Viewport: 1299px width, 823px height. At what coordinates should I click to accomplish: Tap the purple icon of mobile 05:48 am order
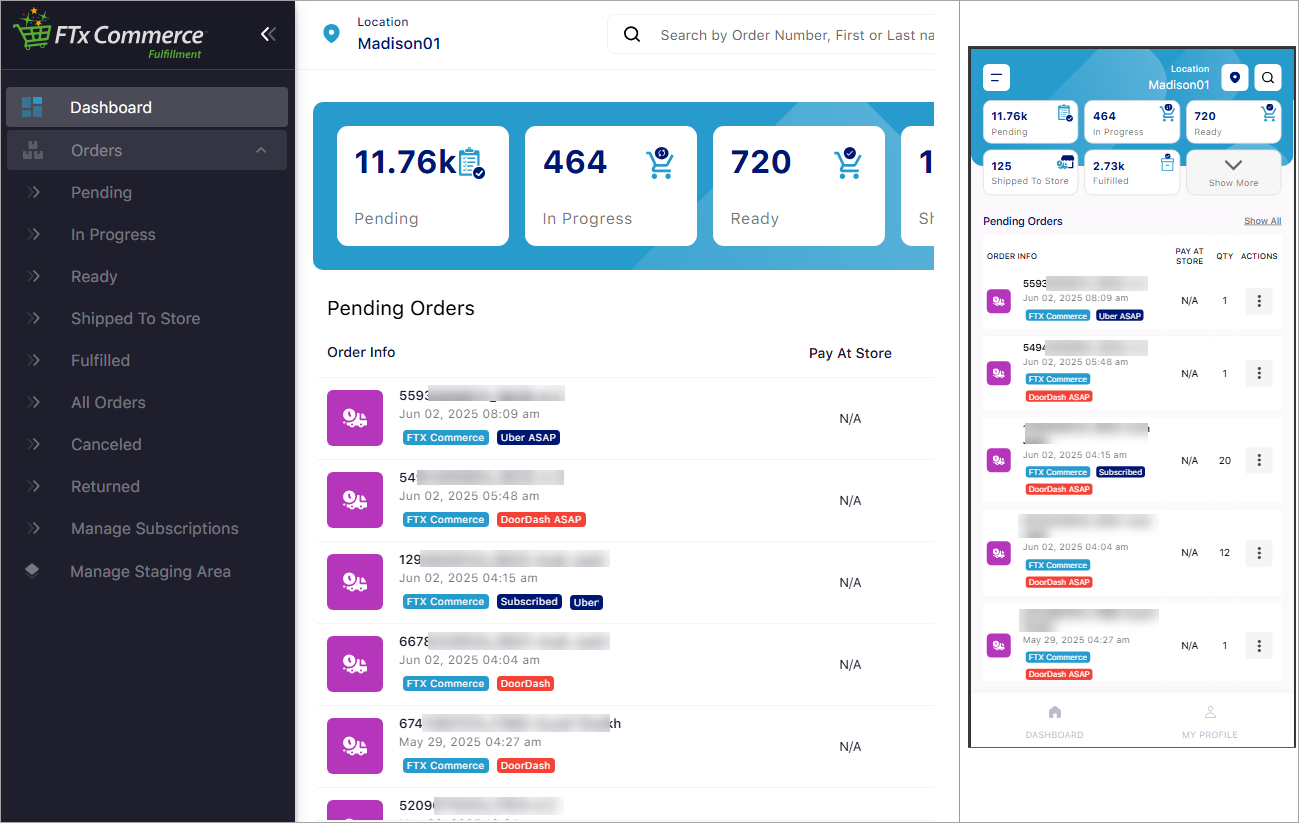pos(998,374)
